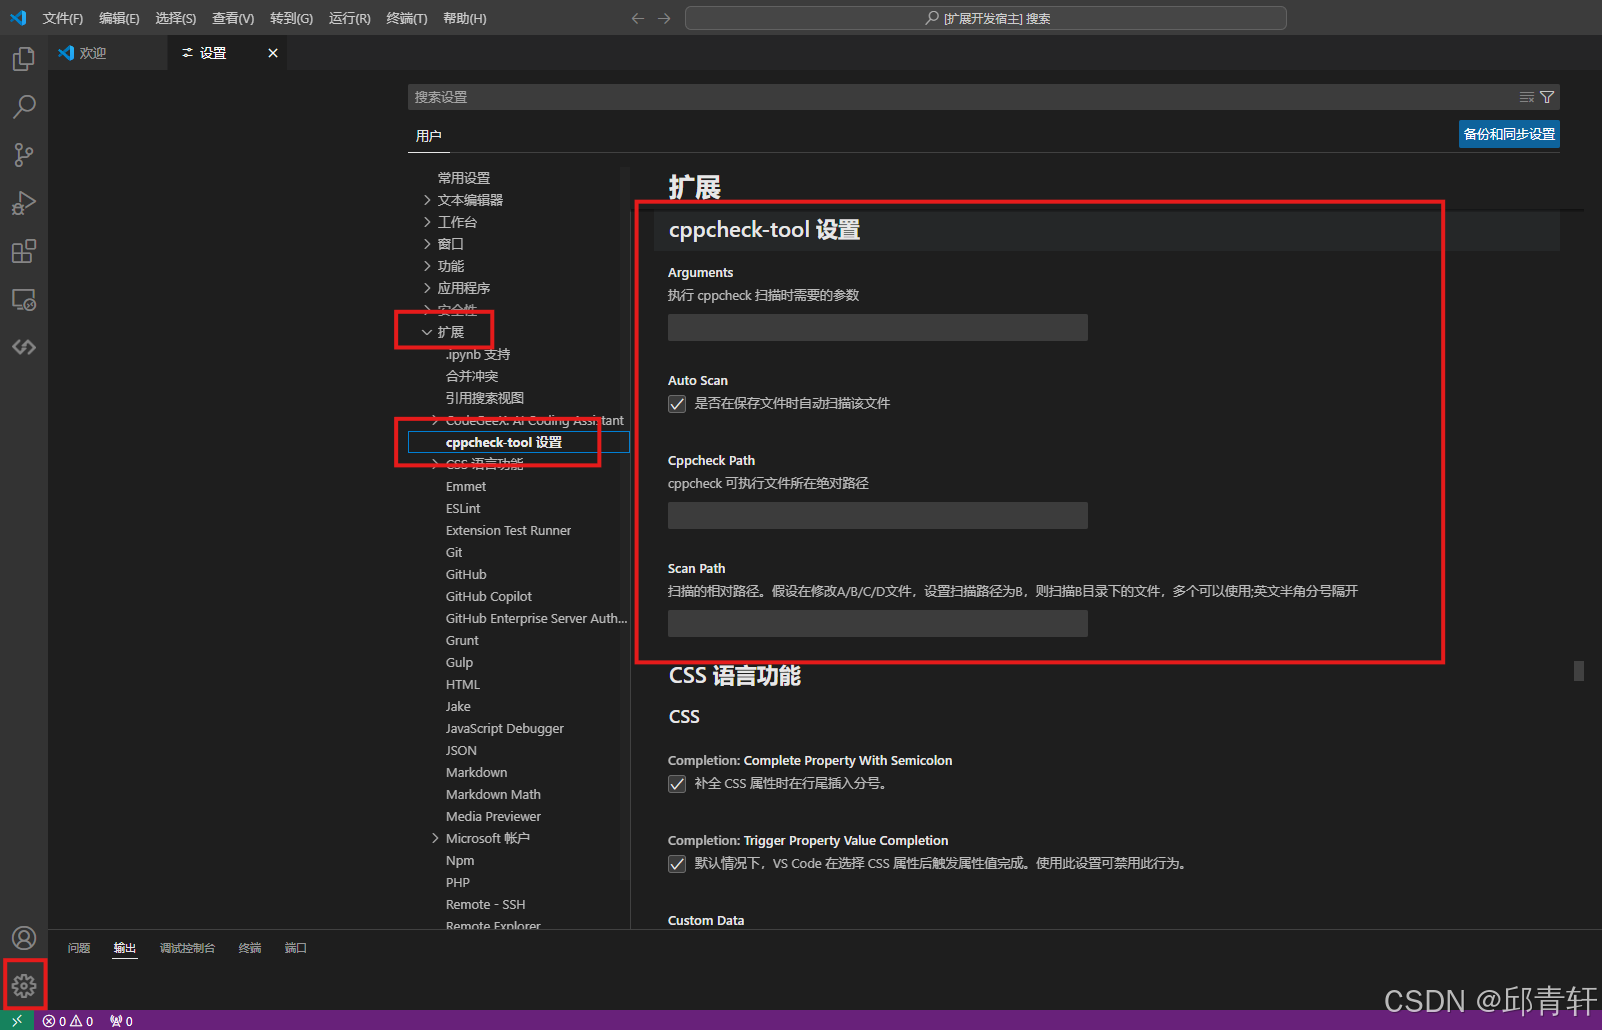The width and height of the screenshot is (1602, 1030).
Task: Click the ports forwarded status bar item
Action: click(x=121, y=1021)
